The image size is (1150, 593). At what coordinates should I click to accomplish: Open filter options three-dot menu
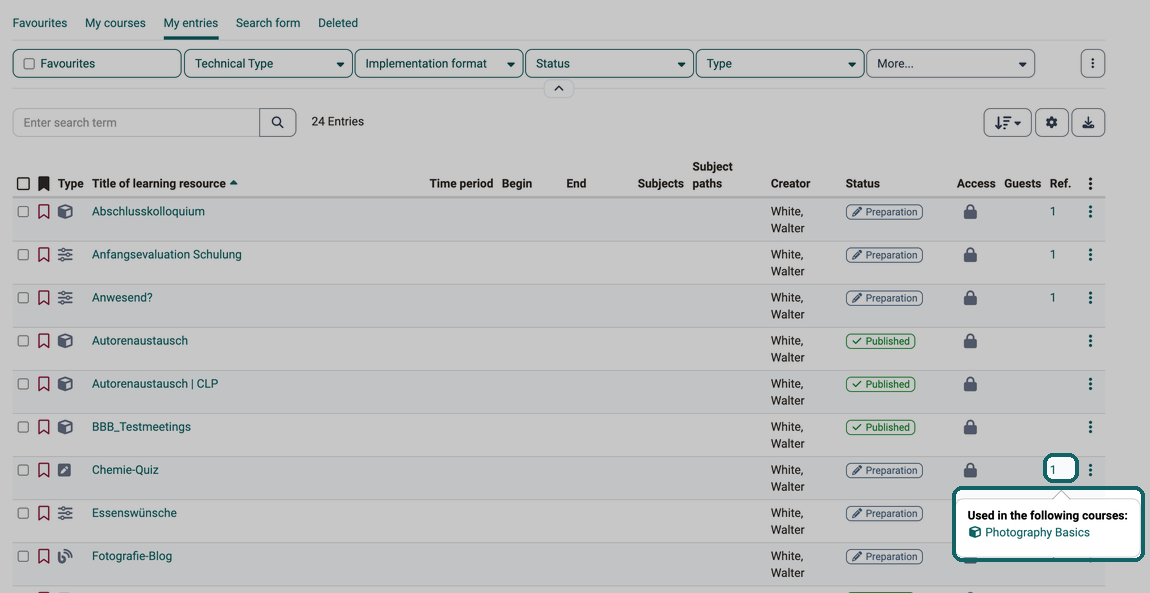(1093, 64)
